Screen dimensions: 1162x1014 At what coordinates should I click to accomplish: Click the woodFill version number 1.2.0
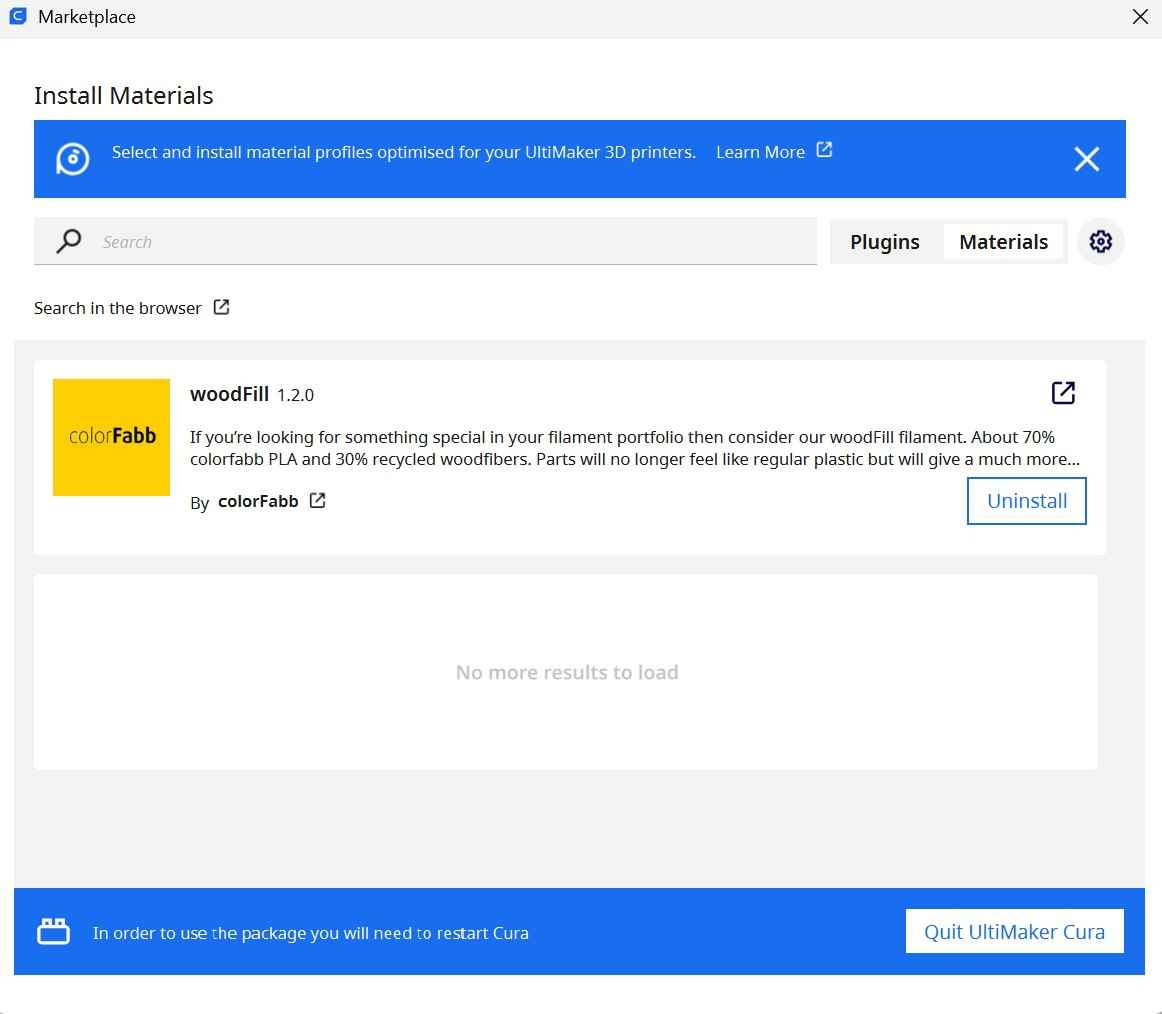click(x=296, y=396)
